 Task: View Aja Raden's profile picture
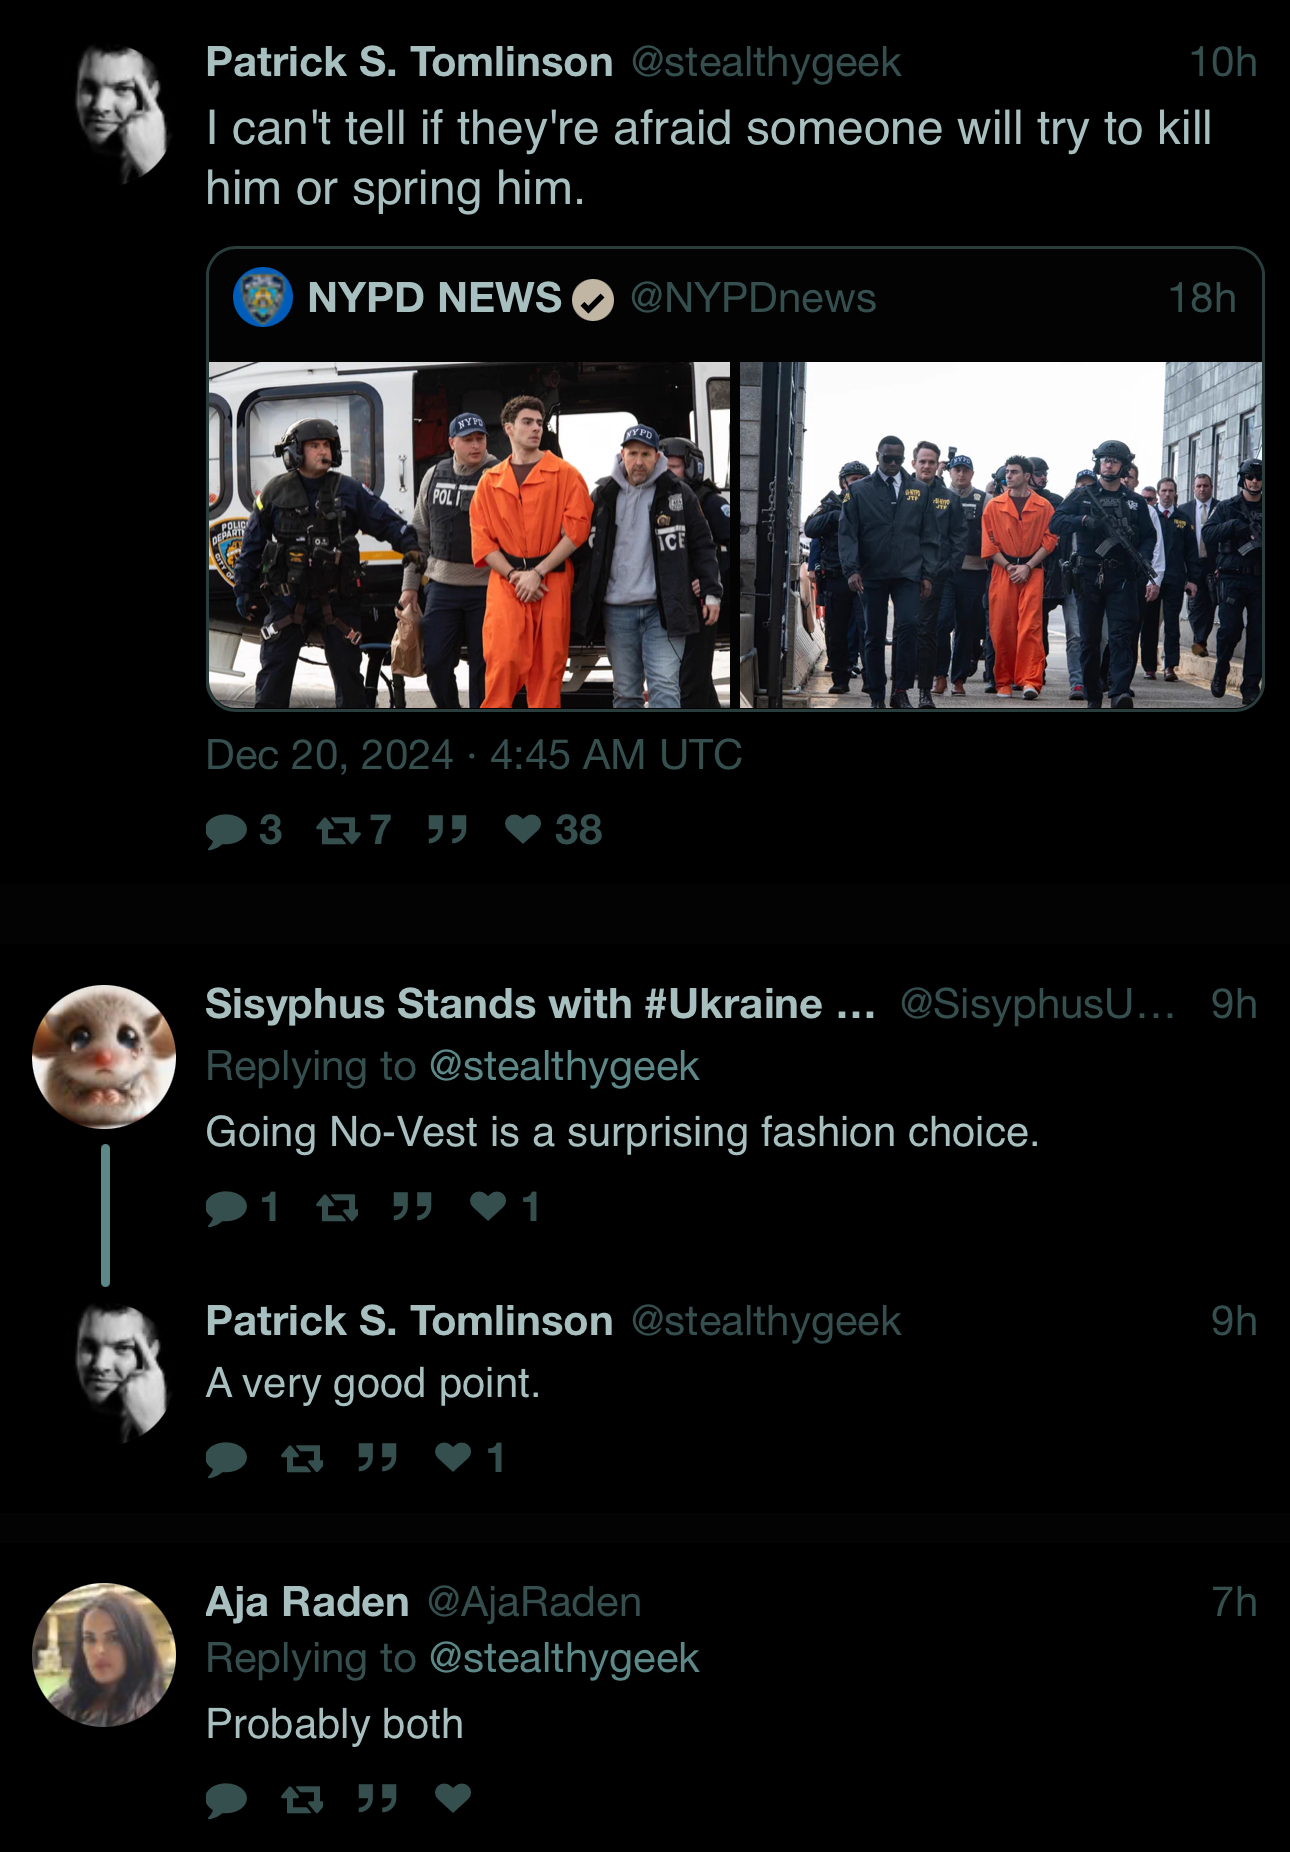pyautogui.click(x=104, y=1655)
